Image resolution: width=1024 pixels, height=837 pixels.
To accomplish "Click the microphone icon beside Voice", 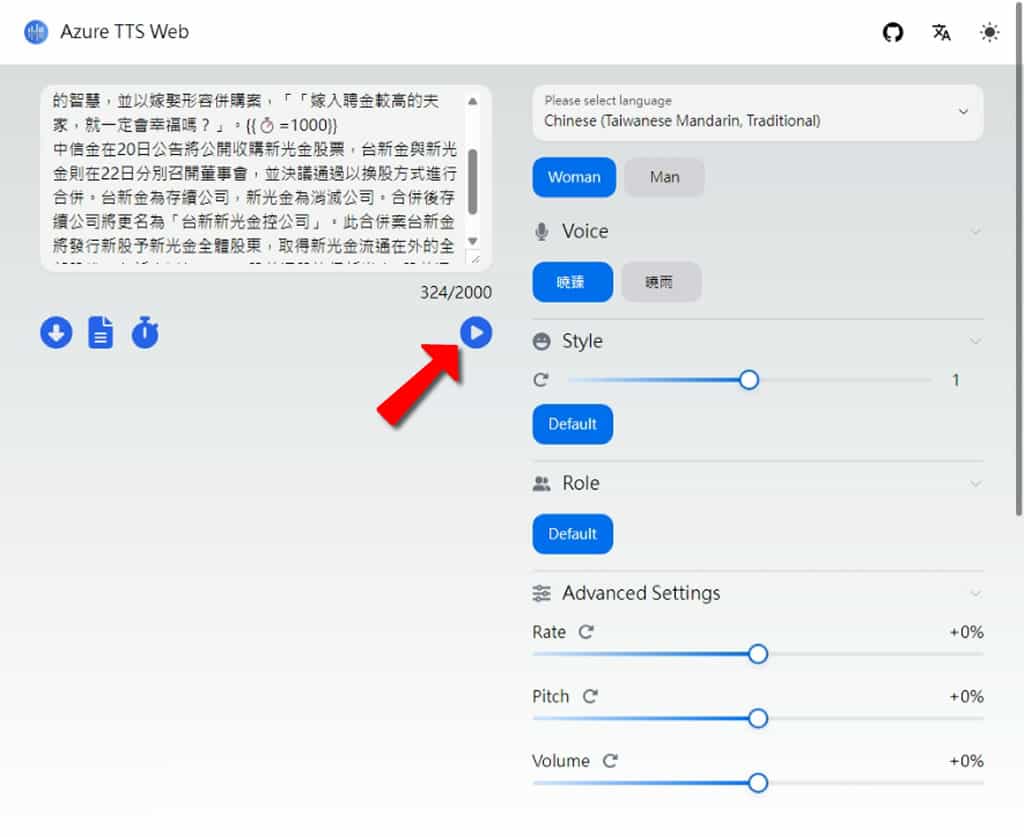I will [541, 231].
